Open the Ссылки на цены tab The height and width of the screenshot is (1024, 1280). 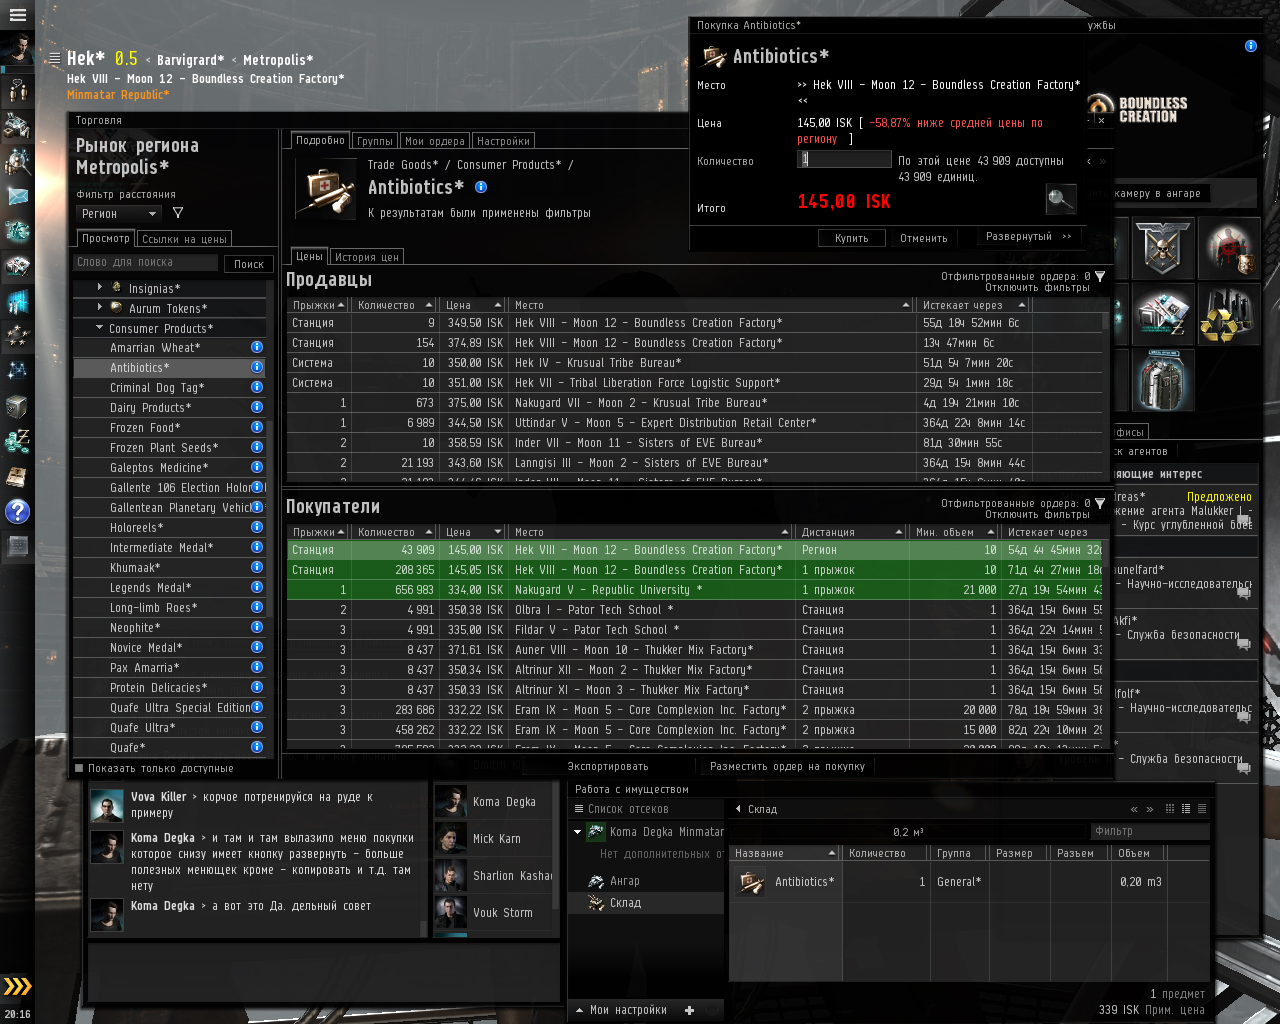184,239
